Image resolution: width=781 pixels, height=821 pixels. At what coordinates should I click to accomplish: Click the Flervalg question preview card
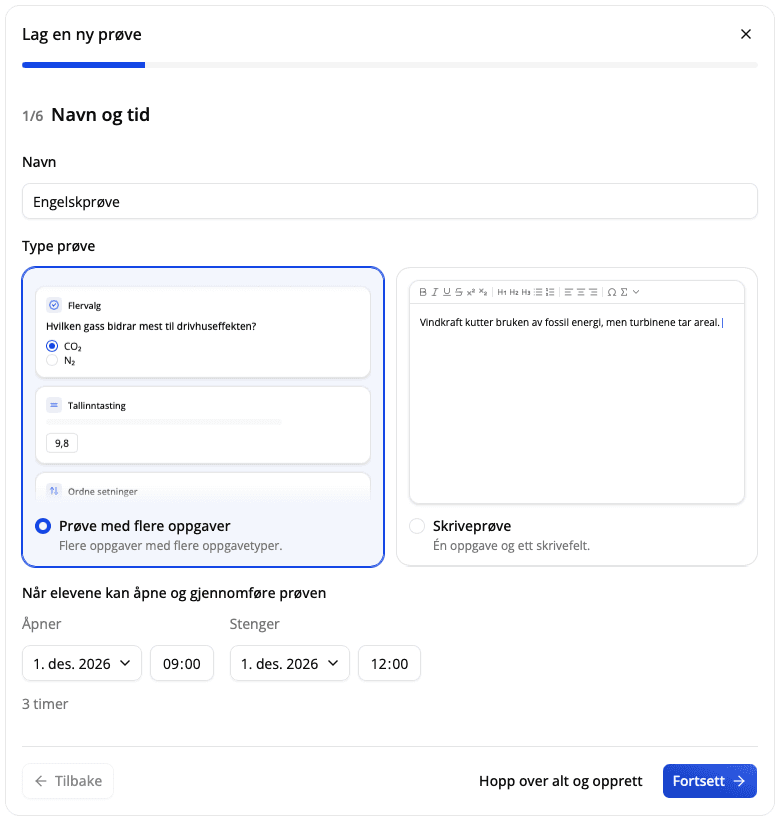pos(203,332)
